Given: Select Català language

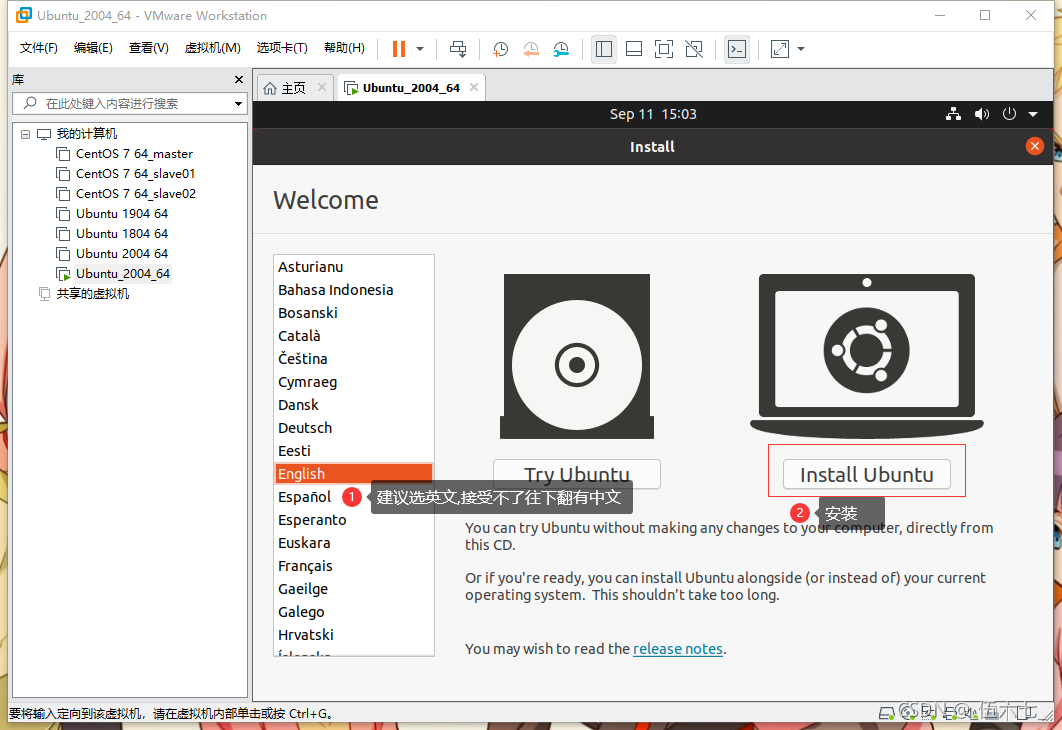Looking at the screenshot, I should tap(354, 336).
